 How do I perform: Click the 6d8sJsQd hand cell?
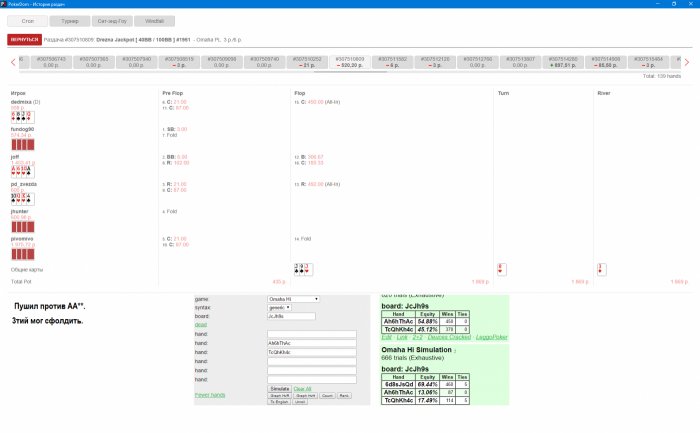point(399,384)
